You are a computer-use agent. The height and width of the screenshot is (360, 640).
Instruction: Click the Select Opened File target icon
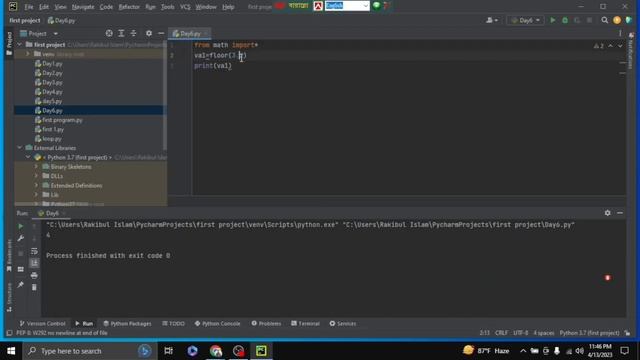[x=109, y=33]
